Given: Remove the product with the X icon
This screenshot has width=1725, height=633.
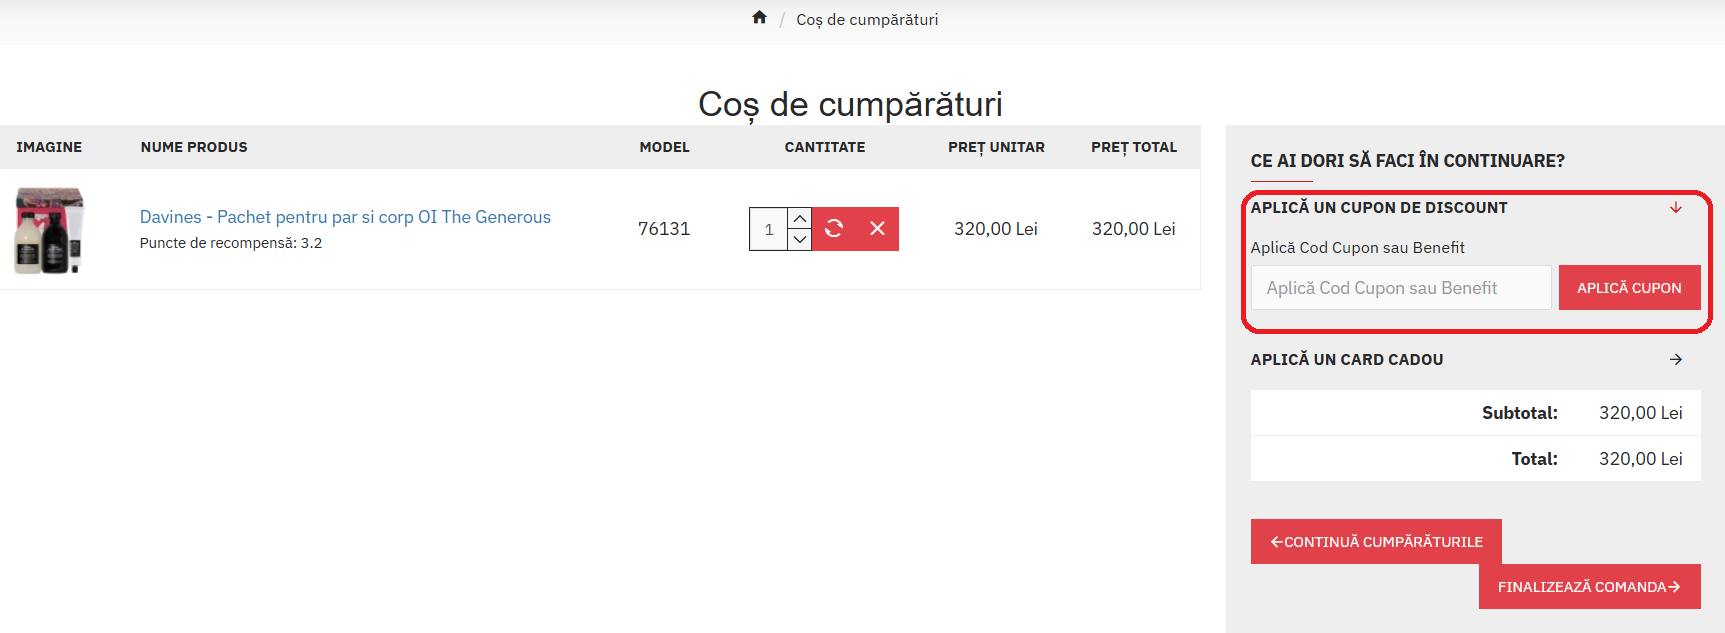Looking at the screenshot, I should pos(877,229).
